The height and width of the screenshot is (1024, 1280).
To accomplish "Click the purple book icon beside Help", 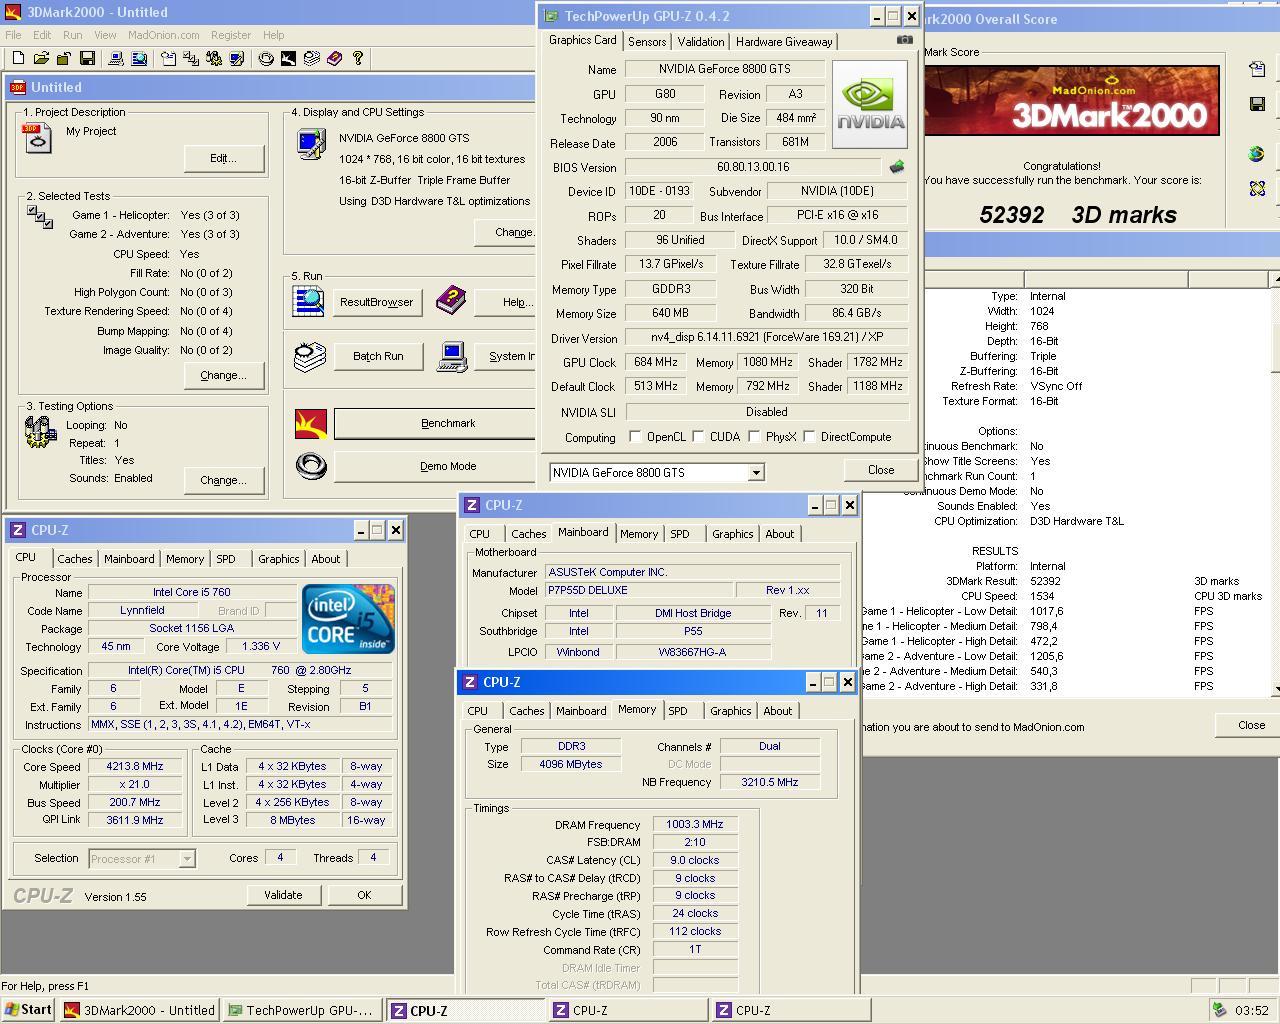I will [x=451, y=298].
